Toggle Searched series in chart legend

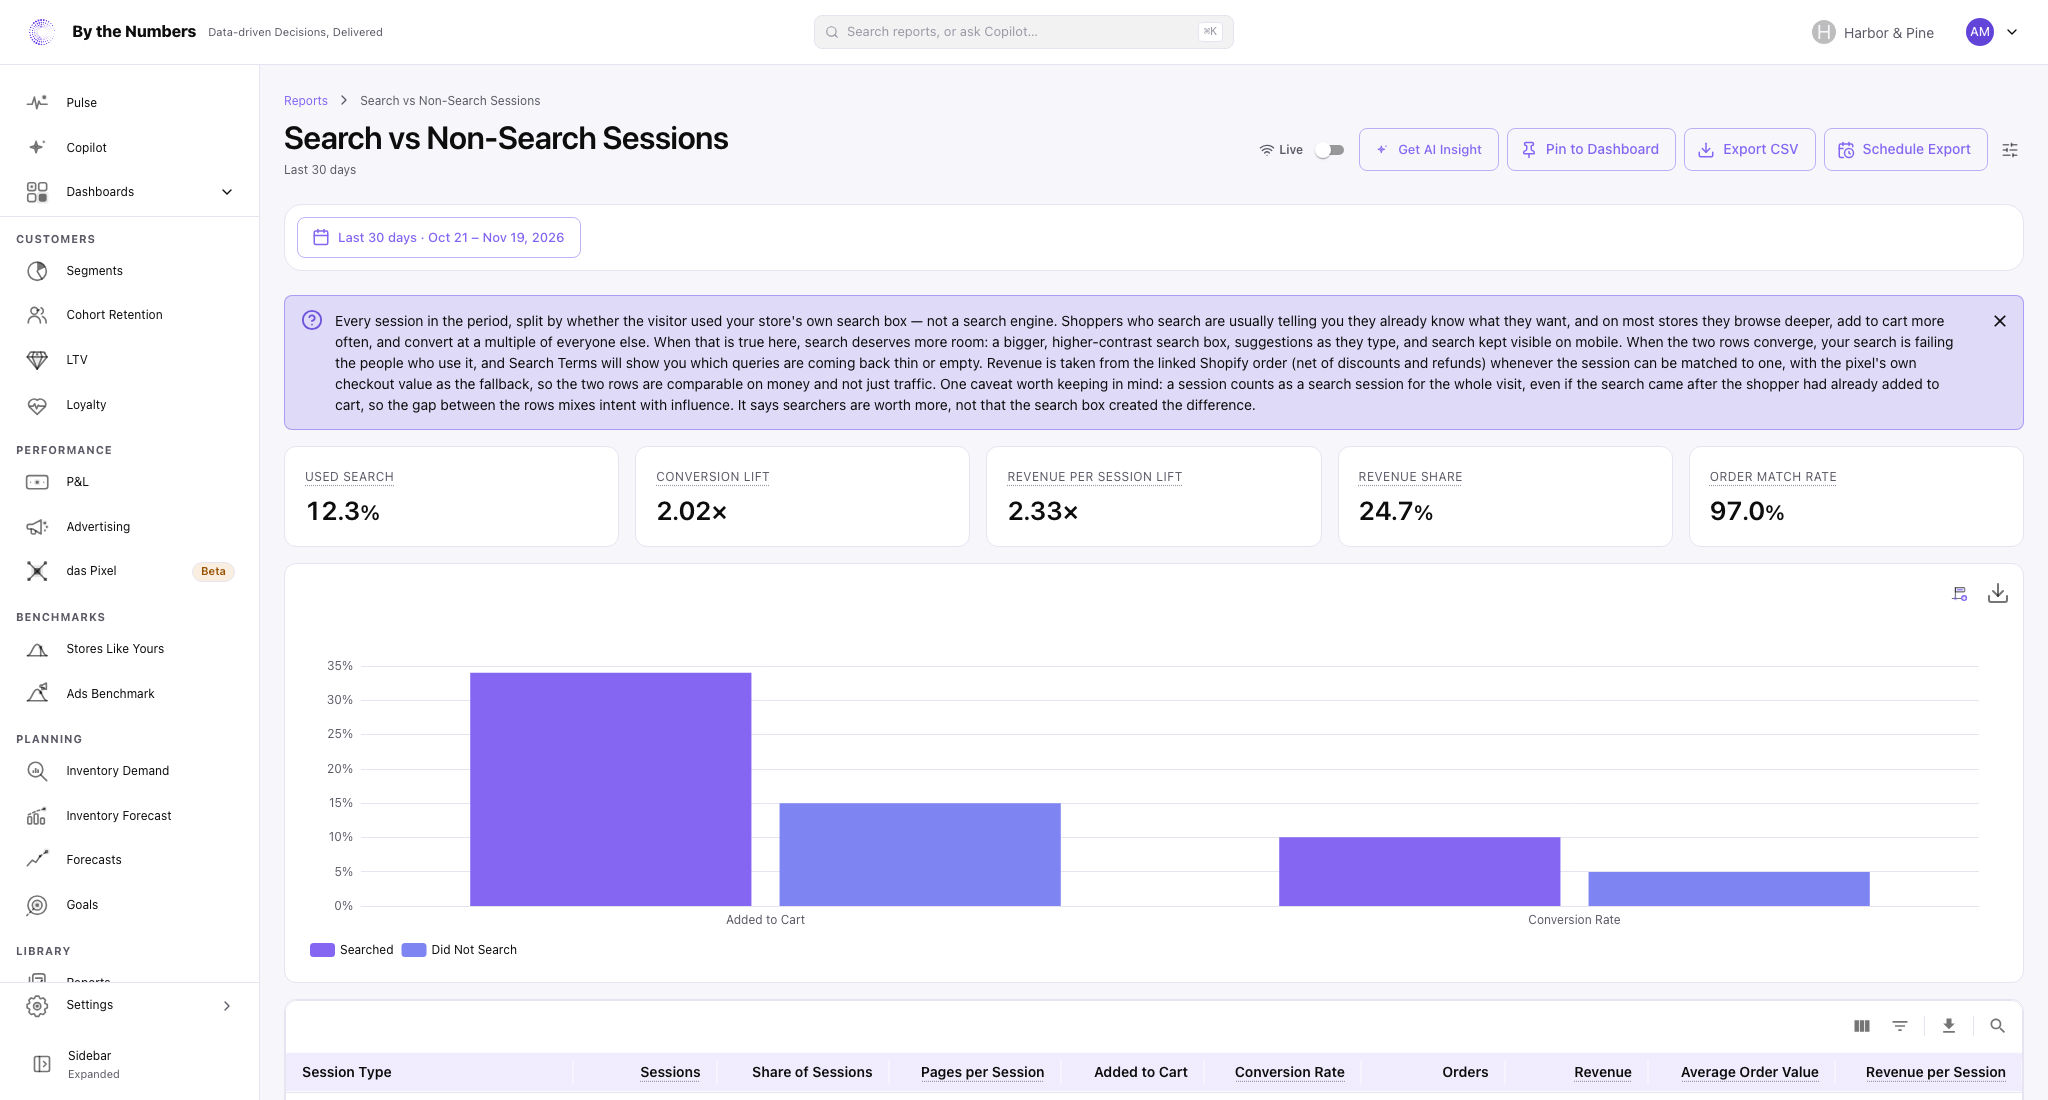click(352, 950)
